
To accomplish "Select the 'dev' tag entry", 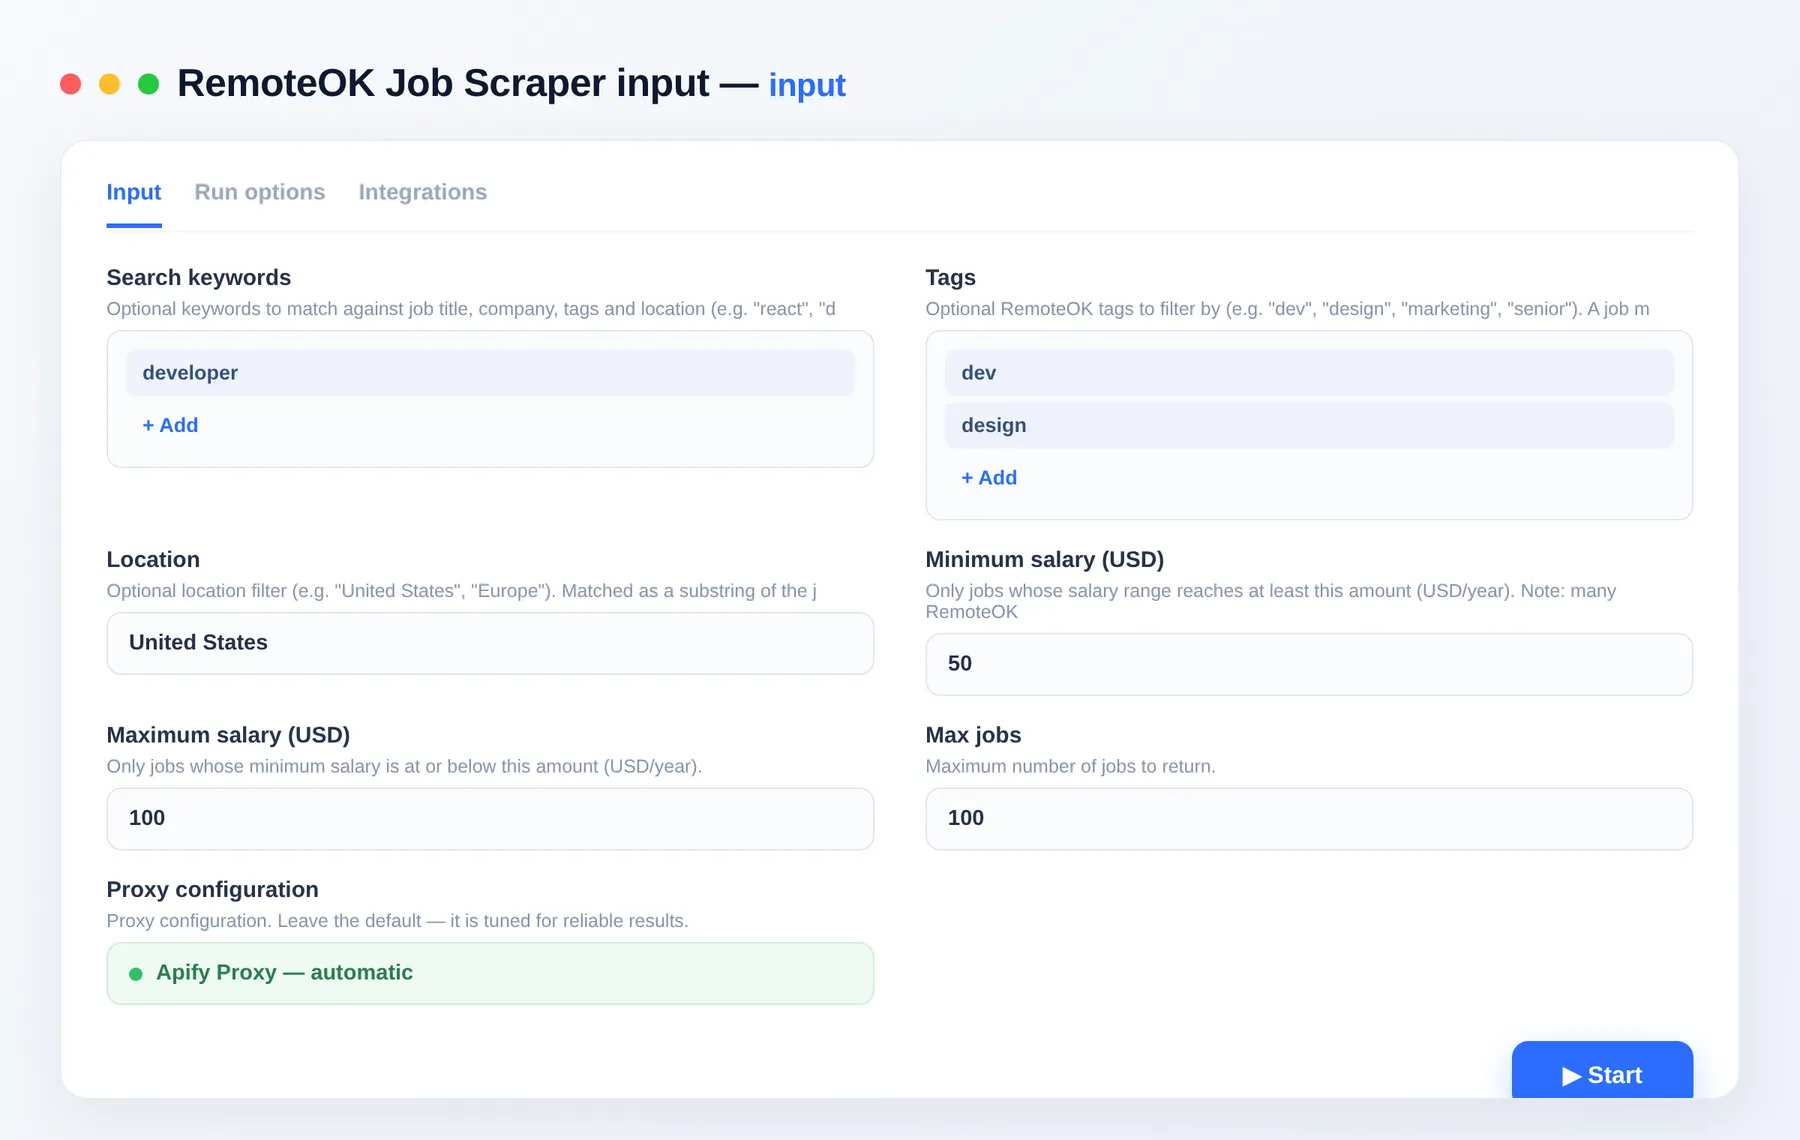I will [1309, 373].
